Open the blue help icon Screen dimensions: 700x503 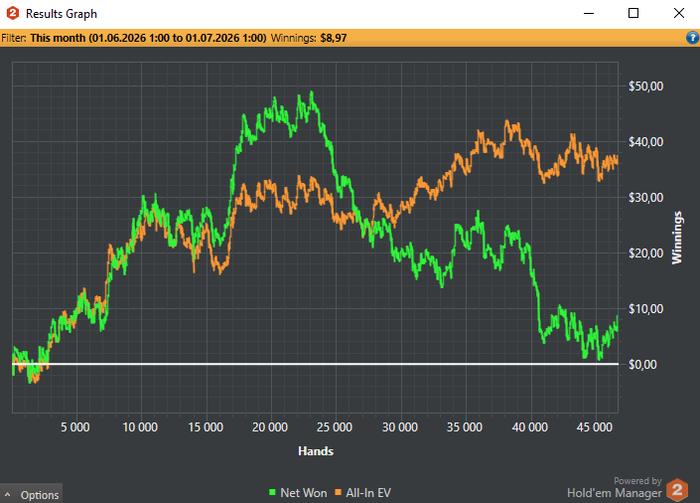[692, 37]
